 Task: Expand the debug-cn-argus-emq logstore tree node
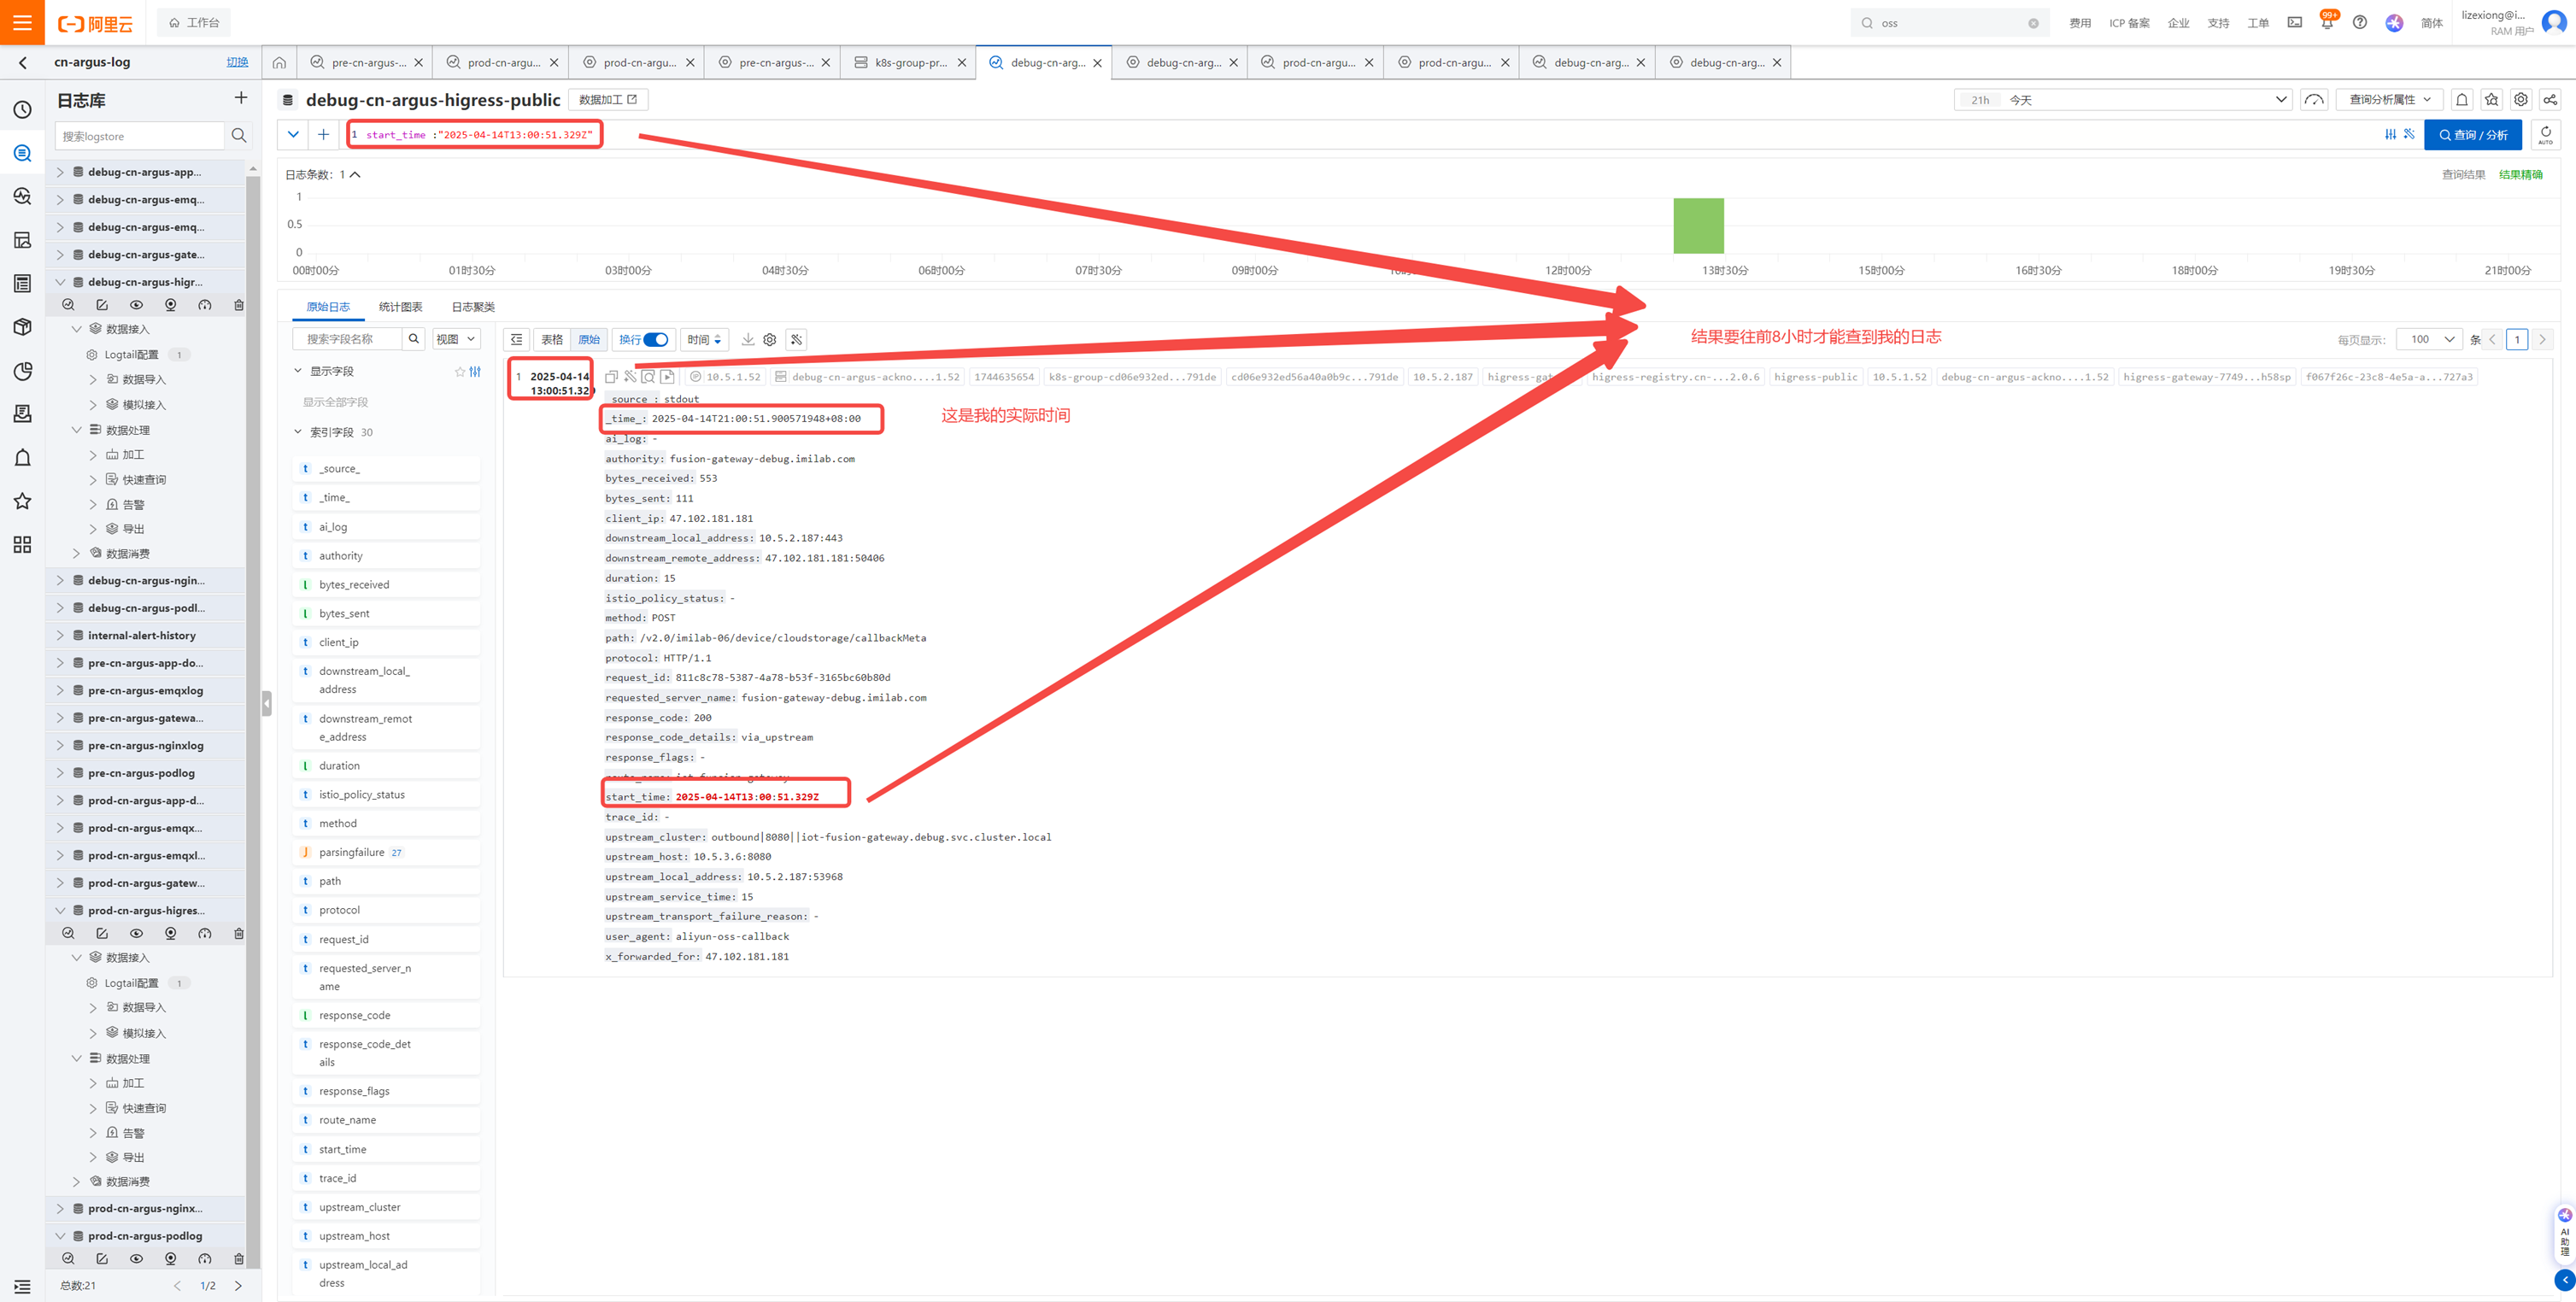pos(60,200)
